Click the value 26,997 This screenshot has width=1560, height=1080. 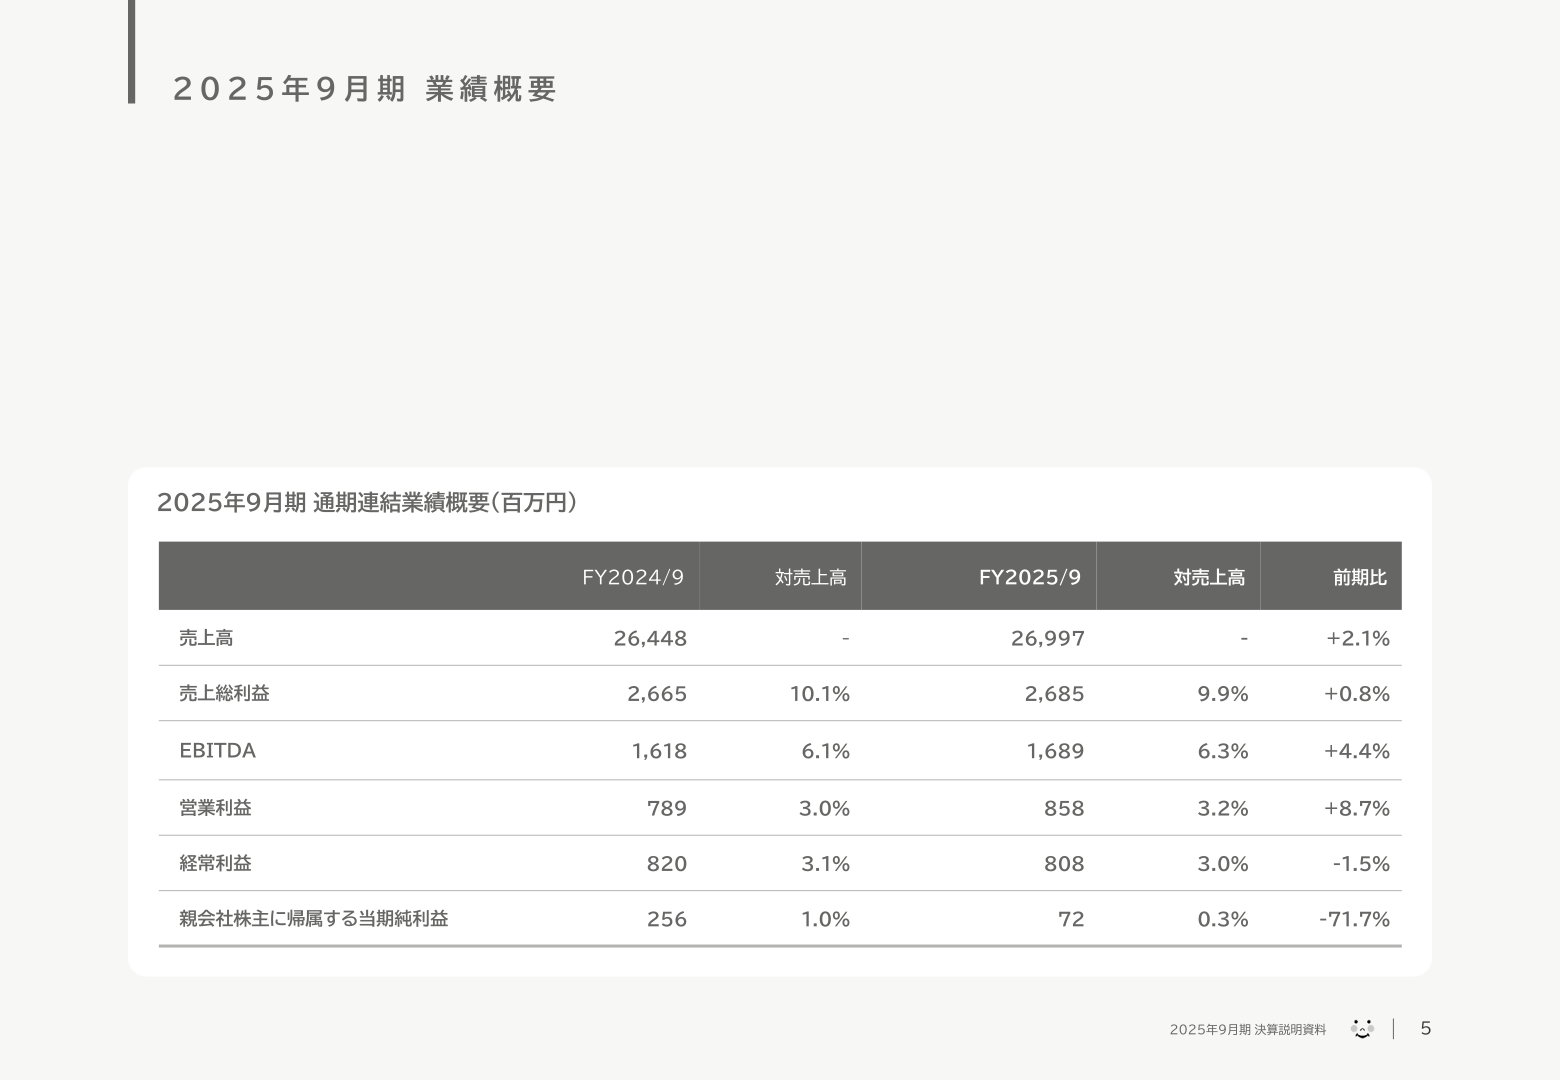[x=1048, y=638]
